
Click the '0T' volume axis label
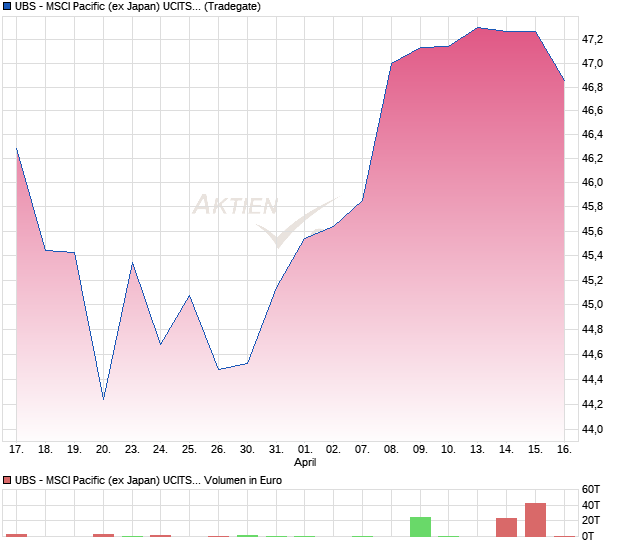point(588,536)
